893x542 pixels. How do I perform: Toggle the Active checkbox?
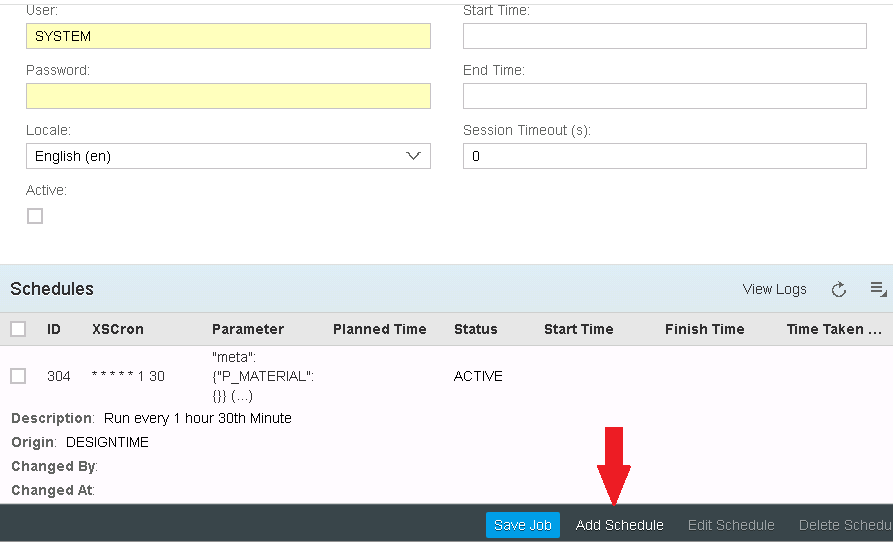[35, 216]
